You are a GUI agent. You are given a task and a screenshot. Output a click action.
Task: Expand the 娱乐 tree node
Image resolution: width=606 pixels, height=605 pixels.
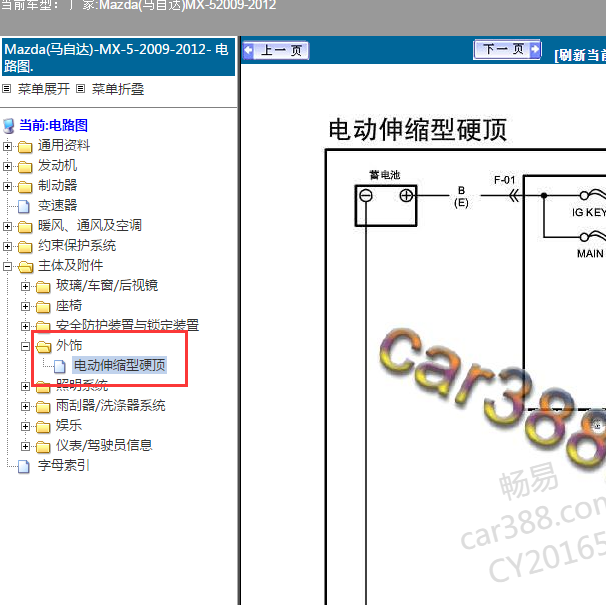pos(25,426)
